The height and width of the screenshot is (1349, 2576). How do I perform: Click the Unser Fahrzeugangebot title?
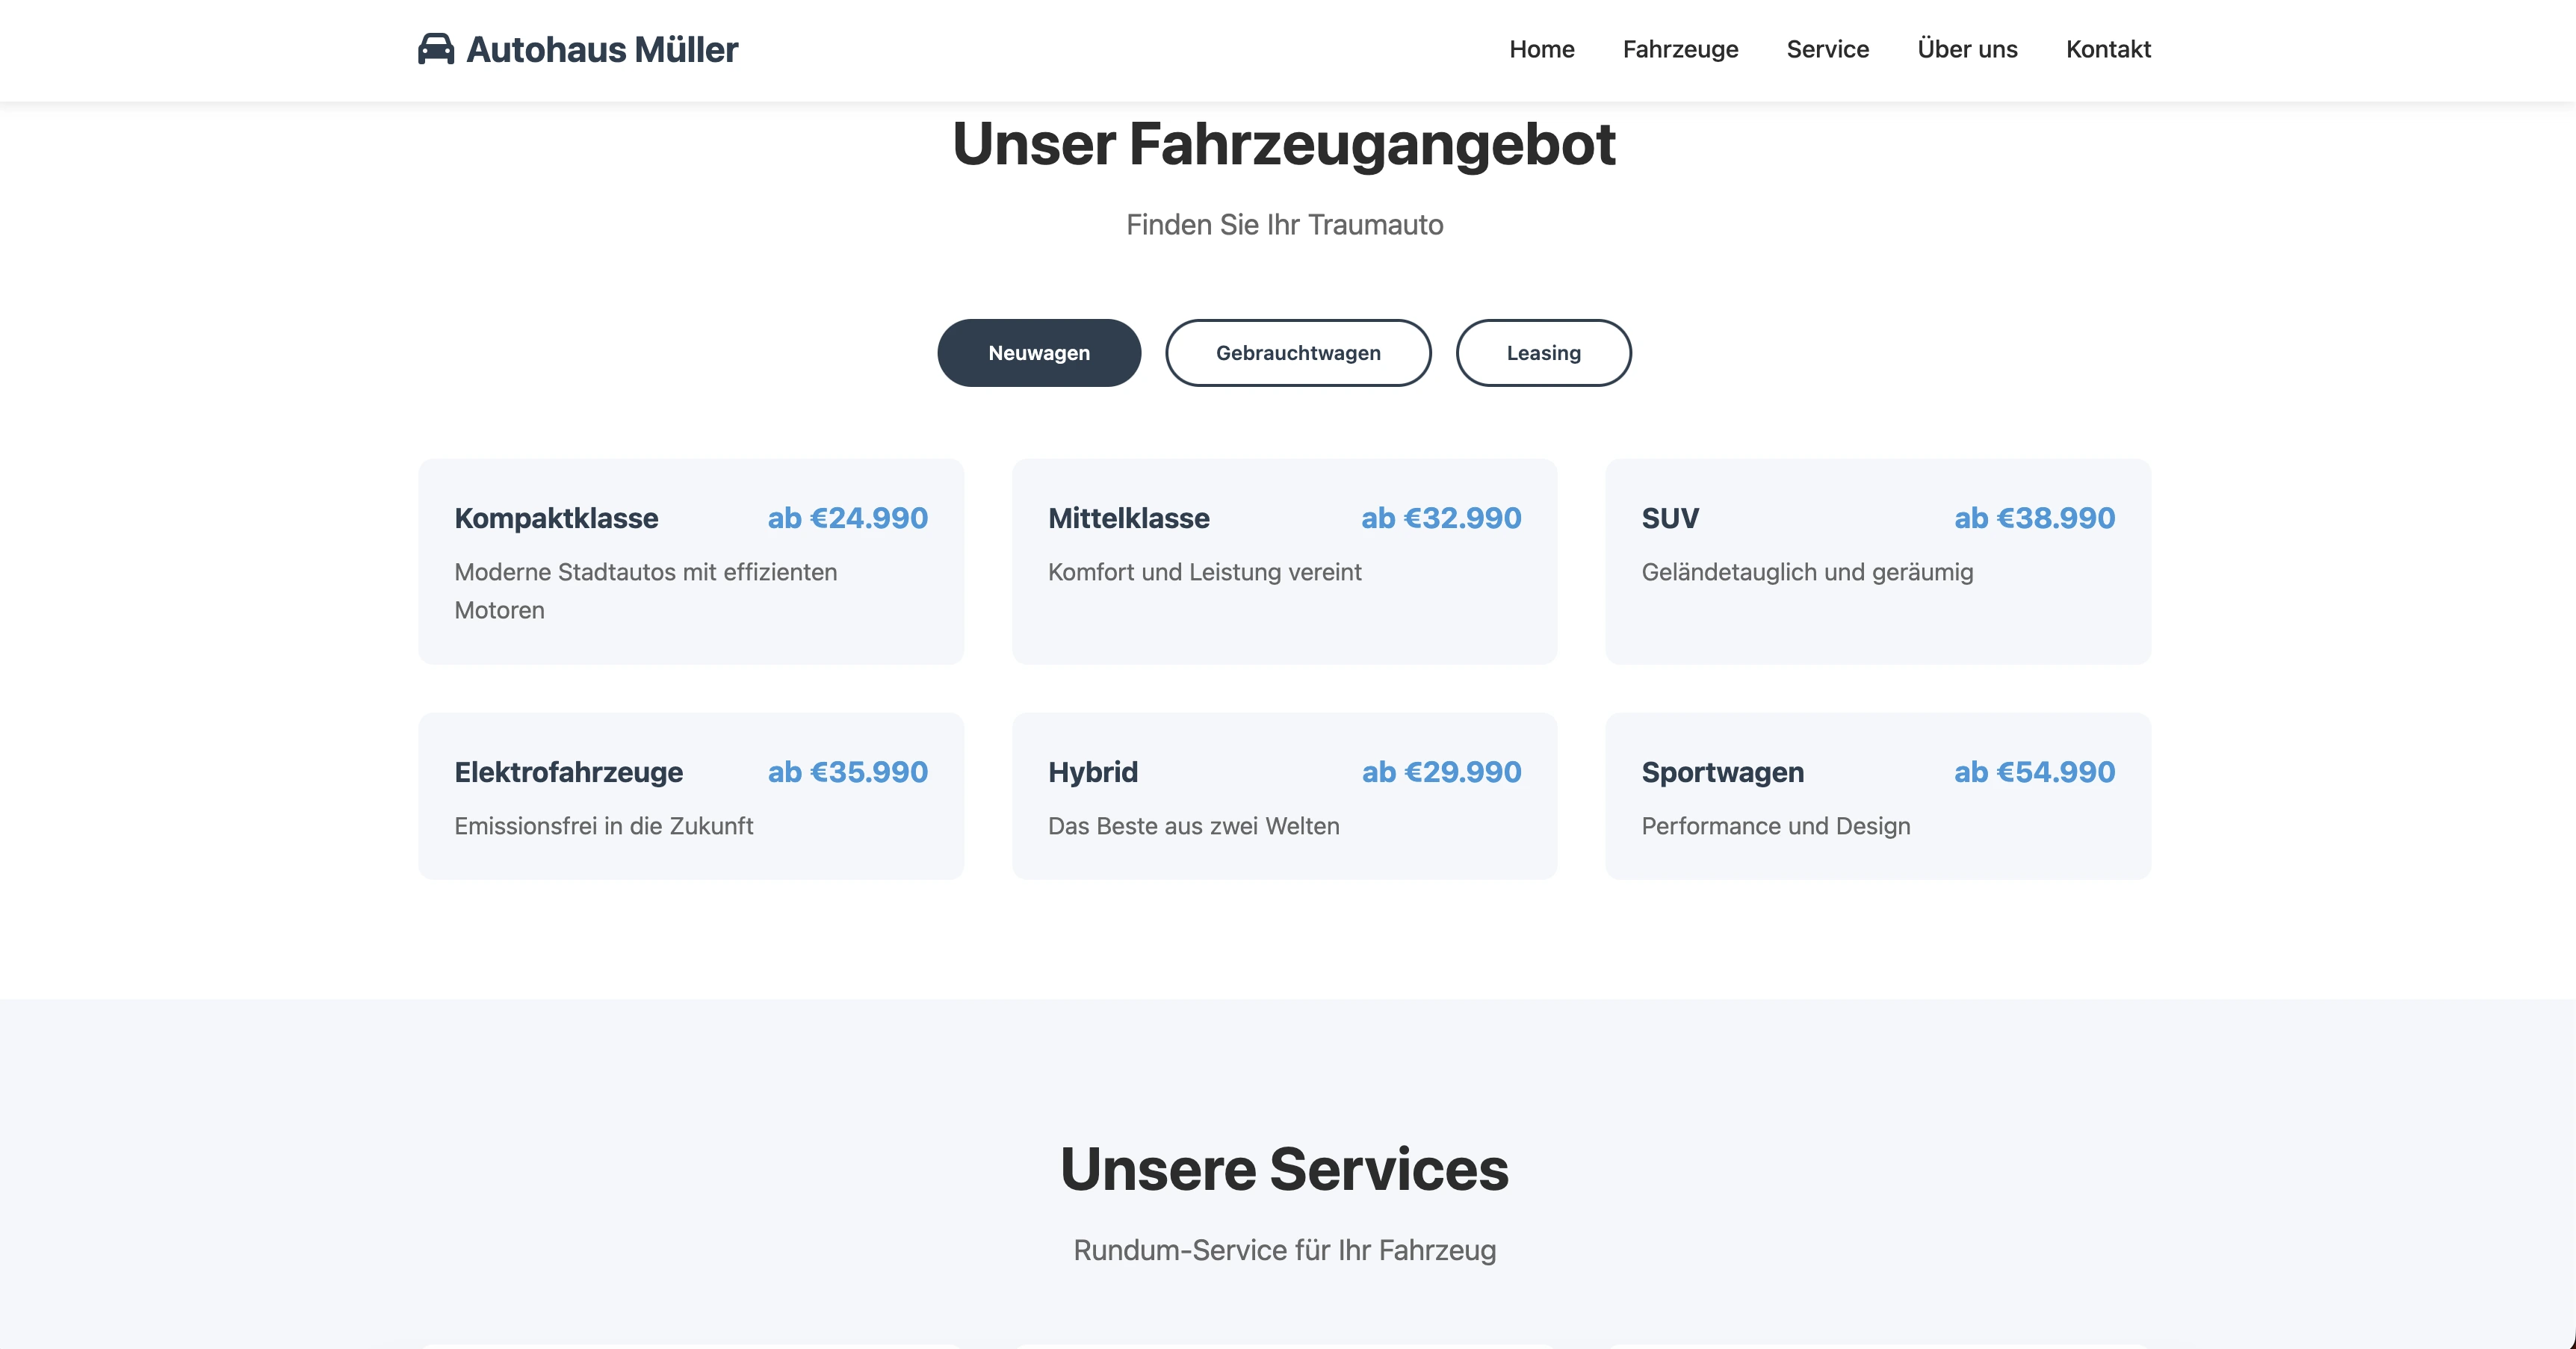(1286, 146)
